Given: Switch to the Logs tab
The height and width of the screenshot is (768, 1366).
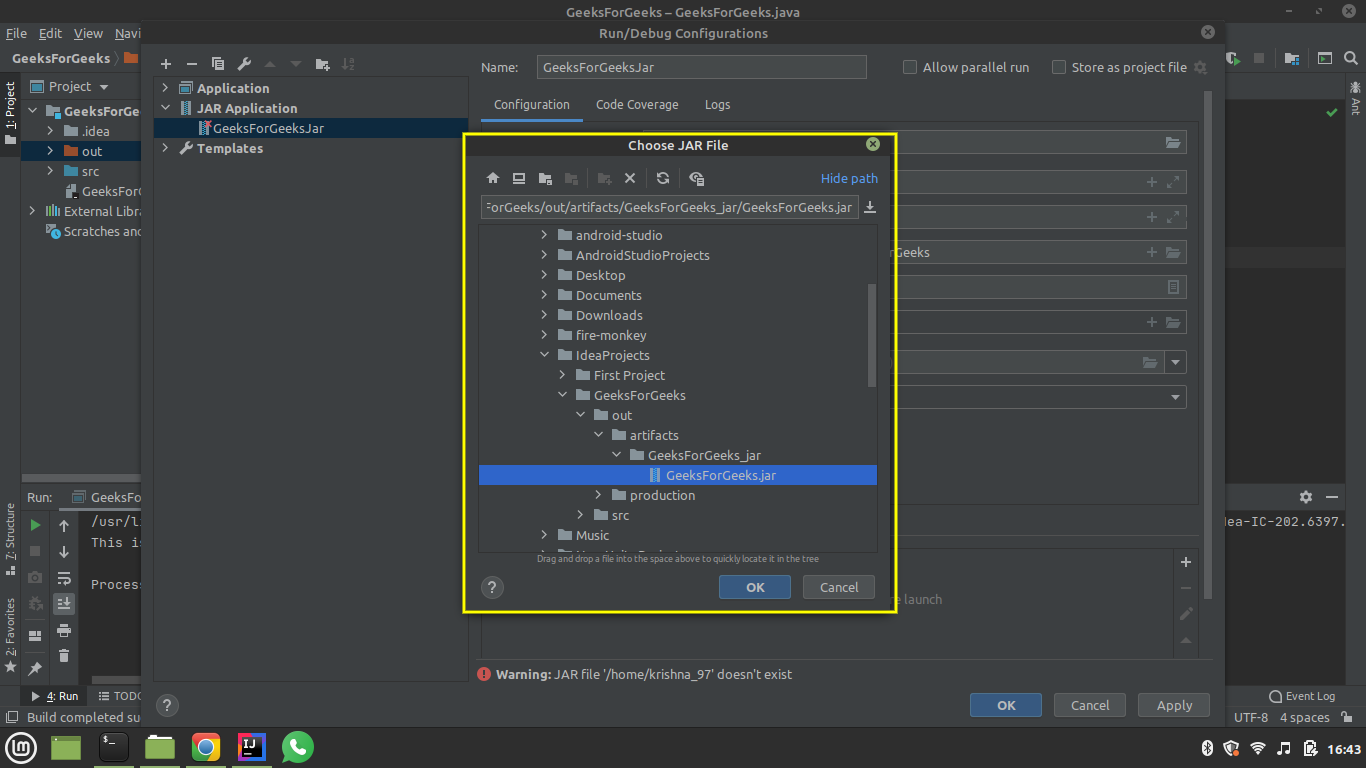Looking at the screenshot, I should (x=718, y=104).
